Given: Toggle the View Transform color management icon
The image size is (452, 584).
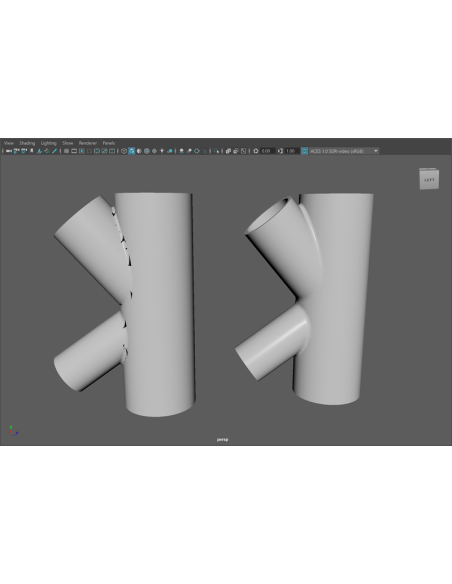Looking at the screenshot, I should (x=305, y=151).
